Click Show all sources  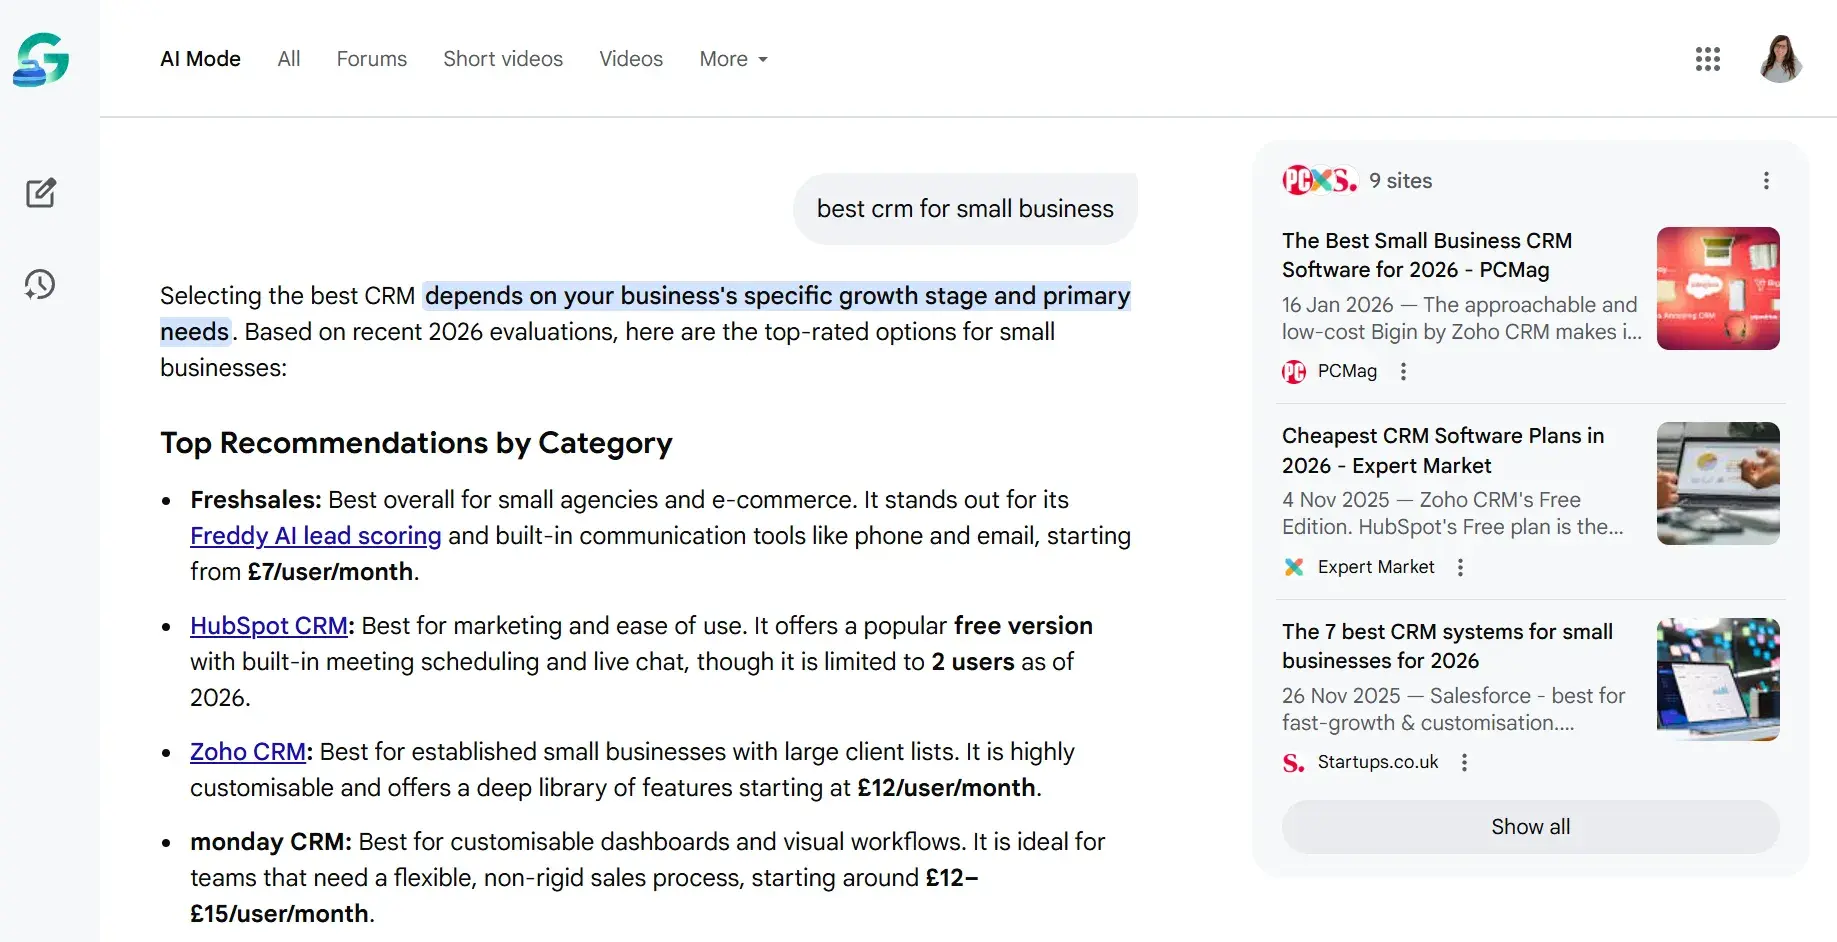tap(1529, 827)
